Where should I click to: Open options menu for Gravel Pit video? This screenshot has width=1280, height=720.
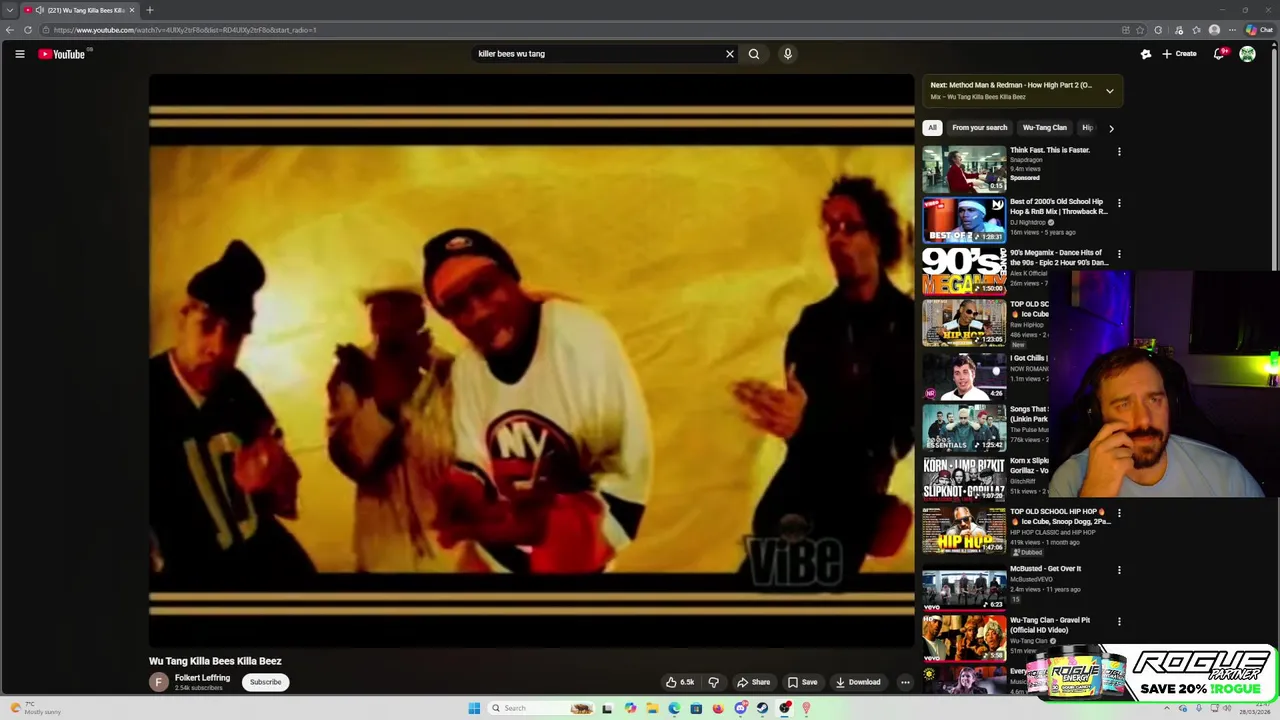pos(1119,622)
